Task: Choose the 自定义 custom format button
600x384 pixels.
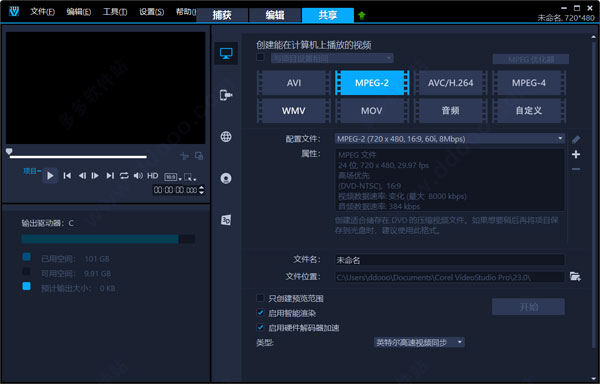Action: [529, 111]
